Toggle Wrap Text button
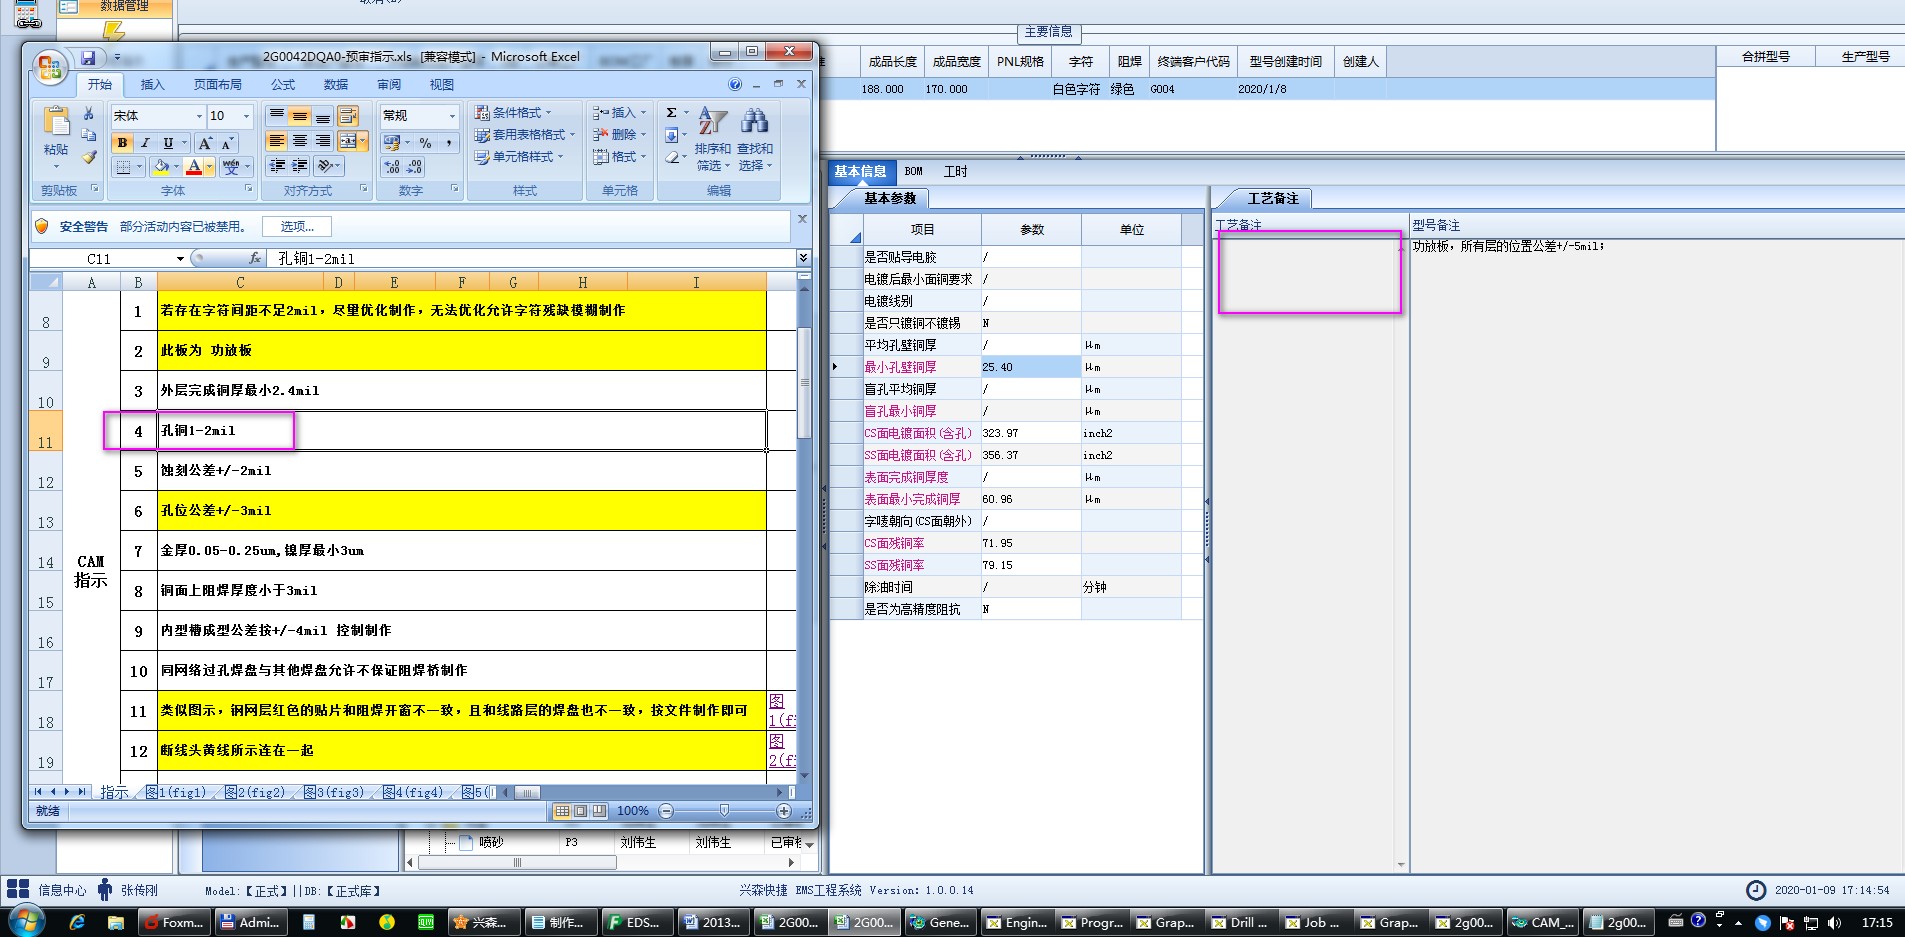 coord(348,116)
